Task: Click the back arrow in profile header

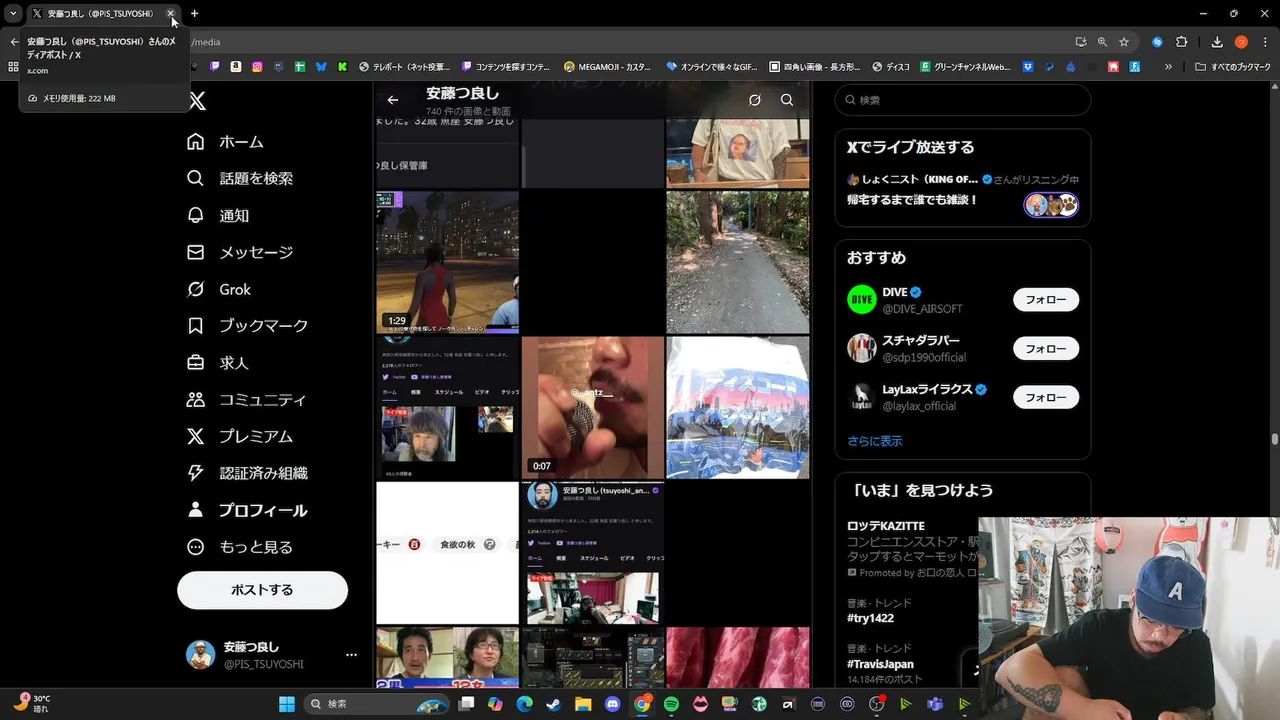Action: pyautogui.click(x=393, y=100)
